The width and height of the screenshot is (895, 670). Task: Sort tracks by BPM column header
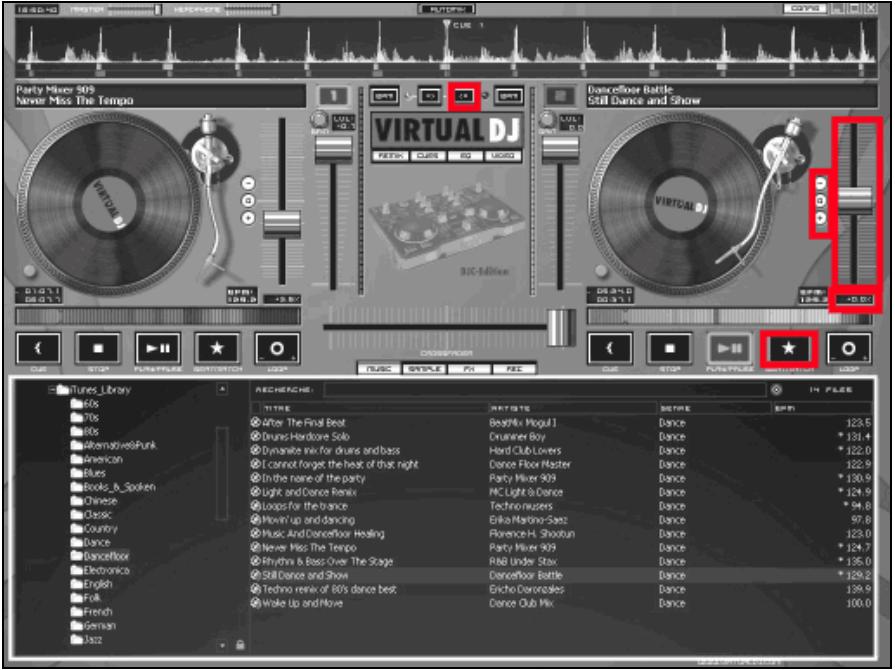point(821,409)
